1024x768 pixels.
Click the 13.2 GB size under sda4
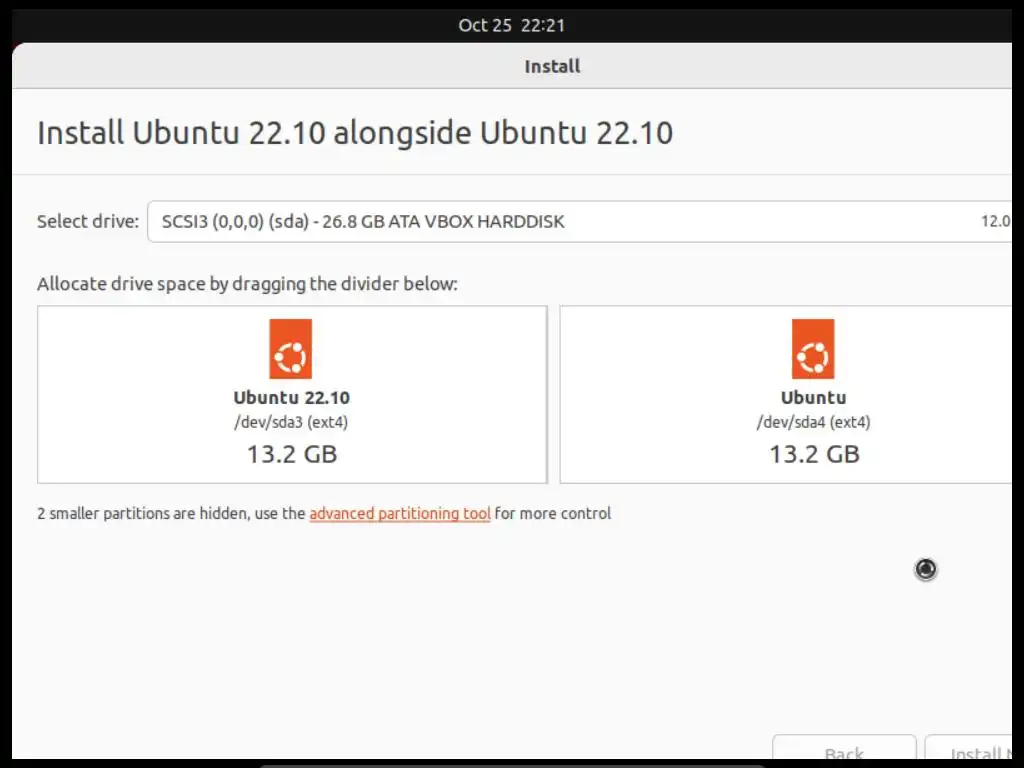(813, 454)
